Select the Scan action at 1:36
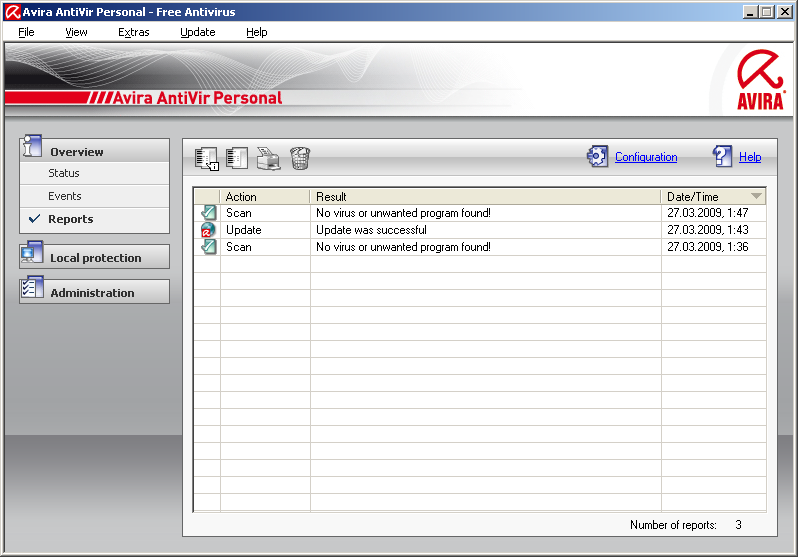The image size is (798, 557). coord(239,247)
